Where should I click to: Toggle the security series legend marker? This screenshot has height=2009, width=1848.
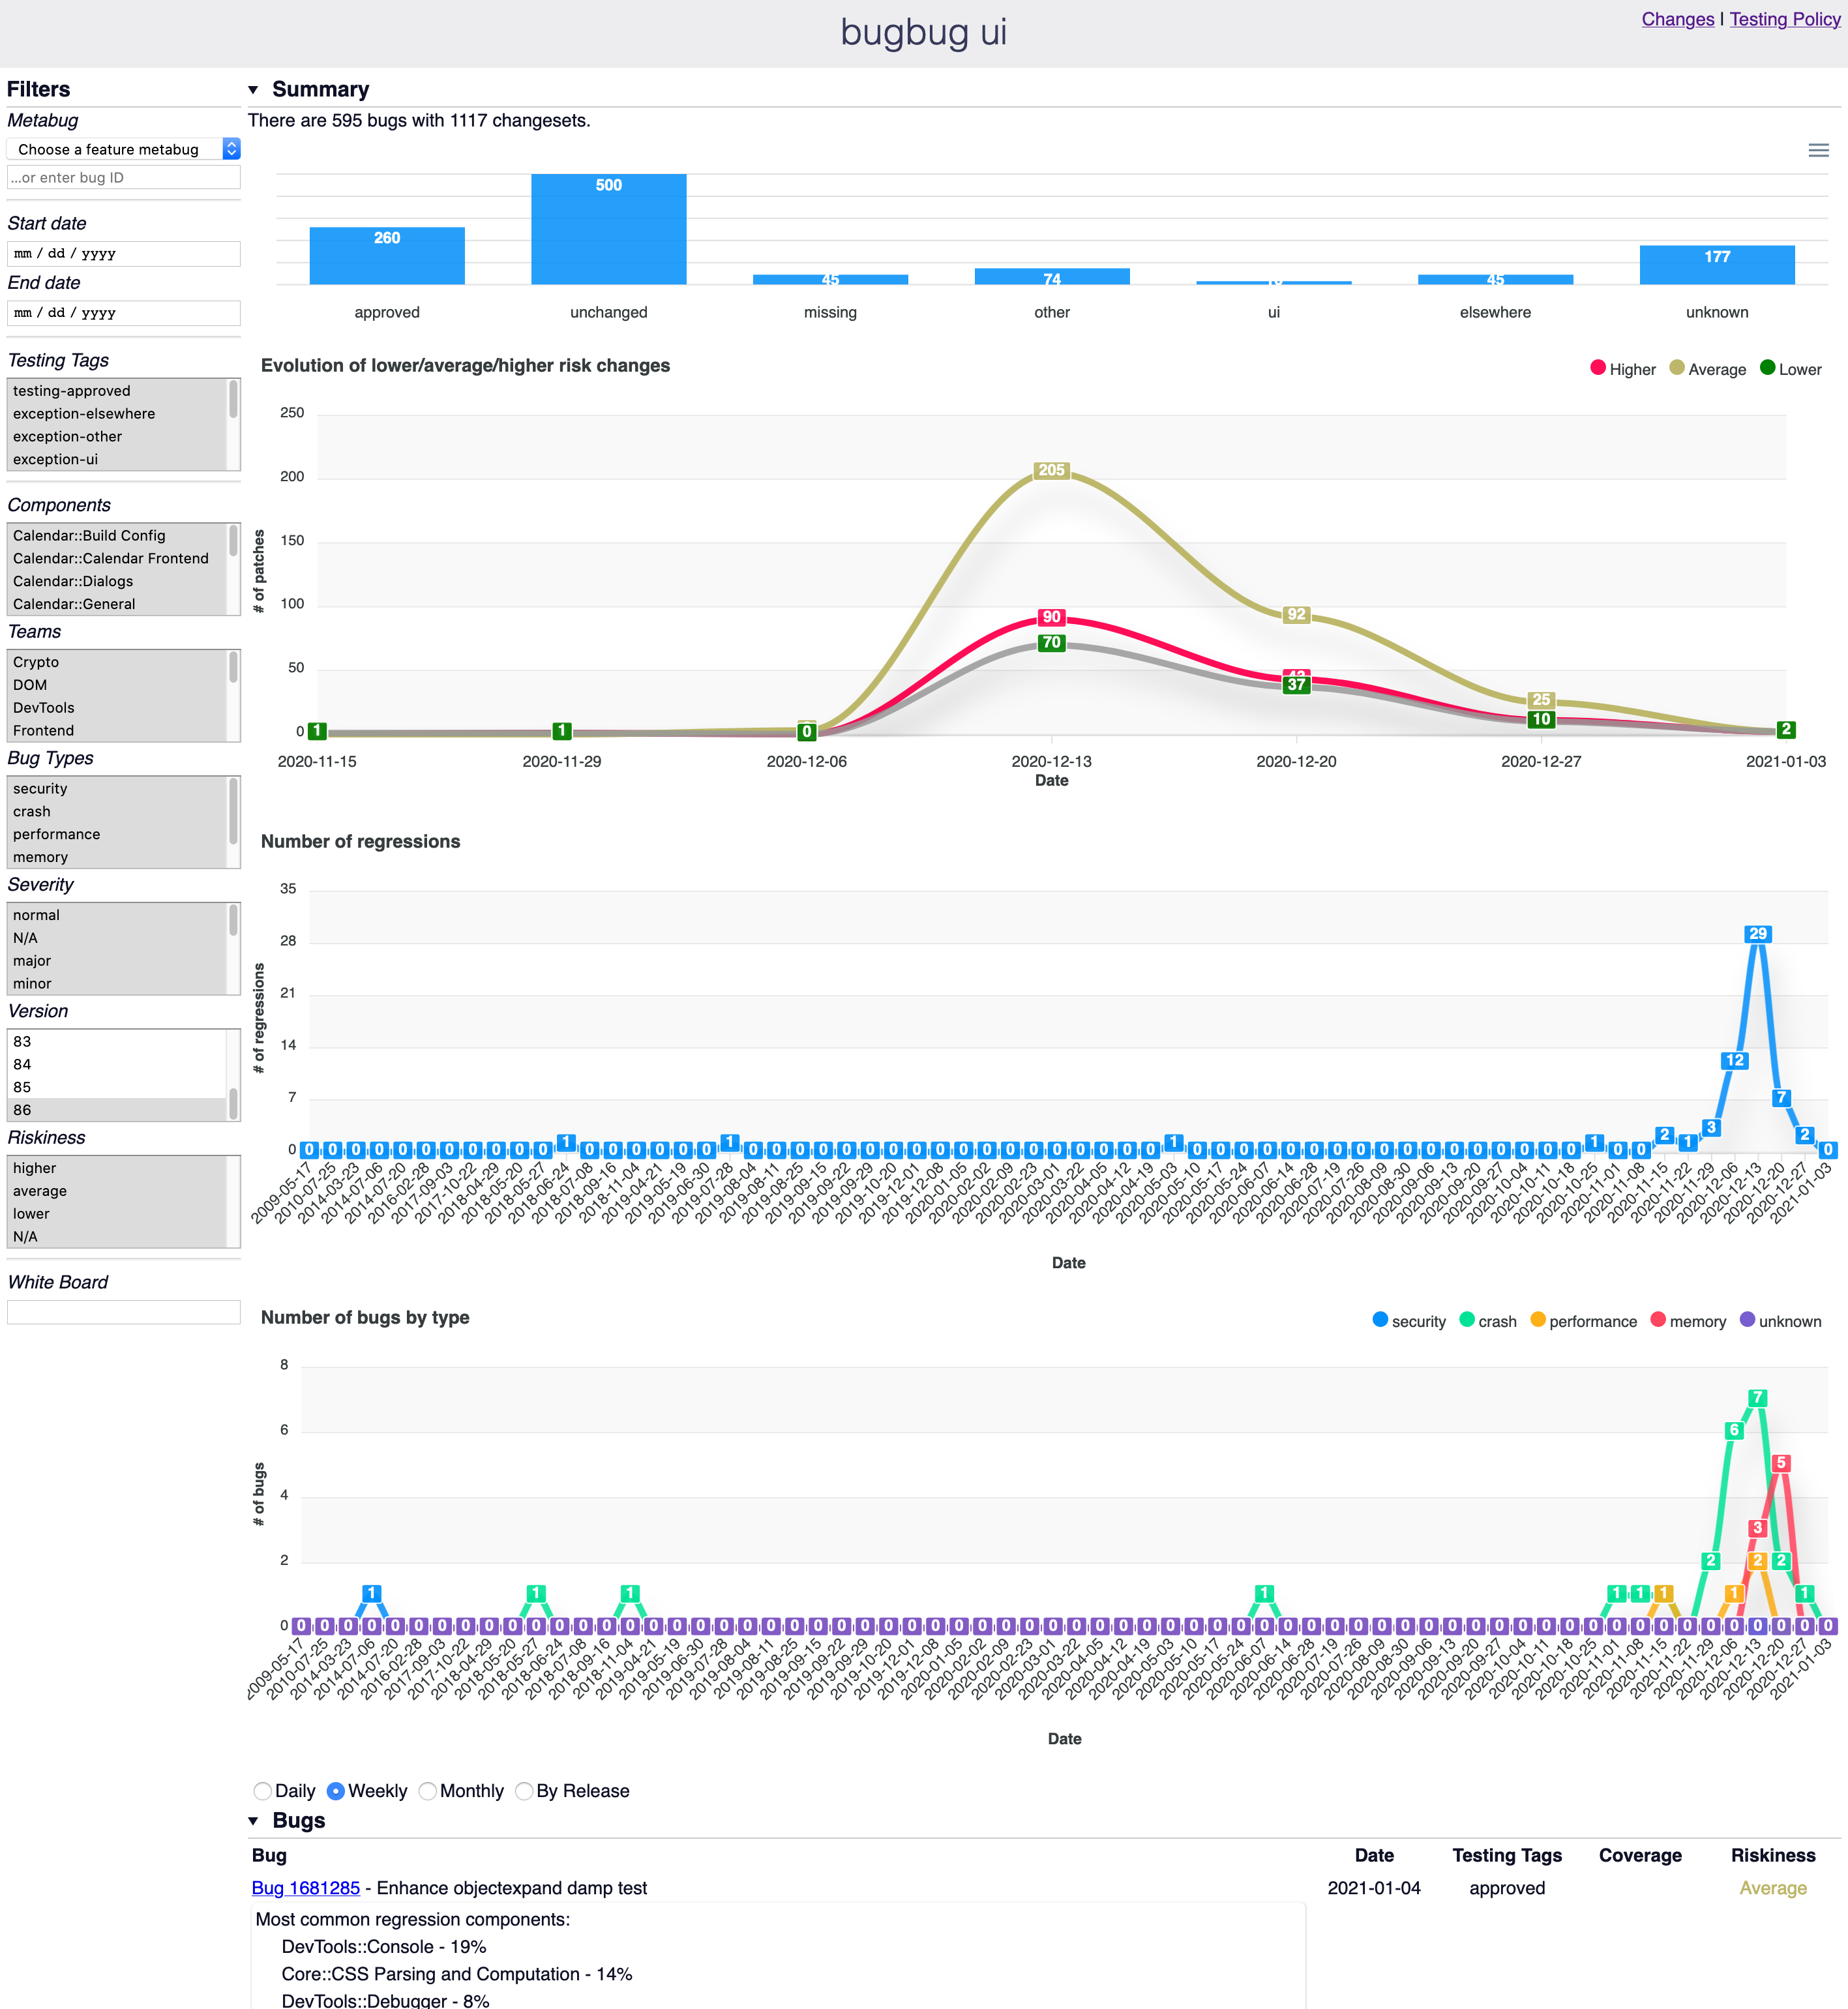click(1380, 1320)
